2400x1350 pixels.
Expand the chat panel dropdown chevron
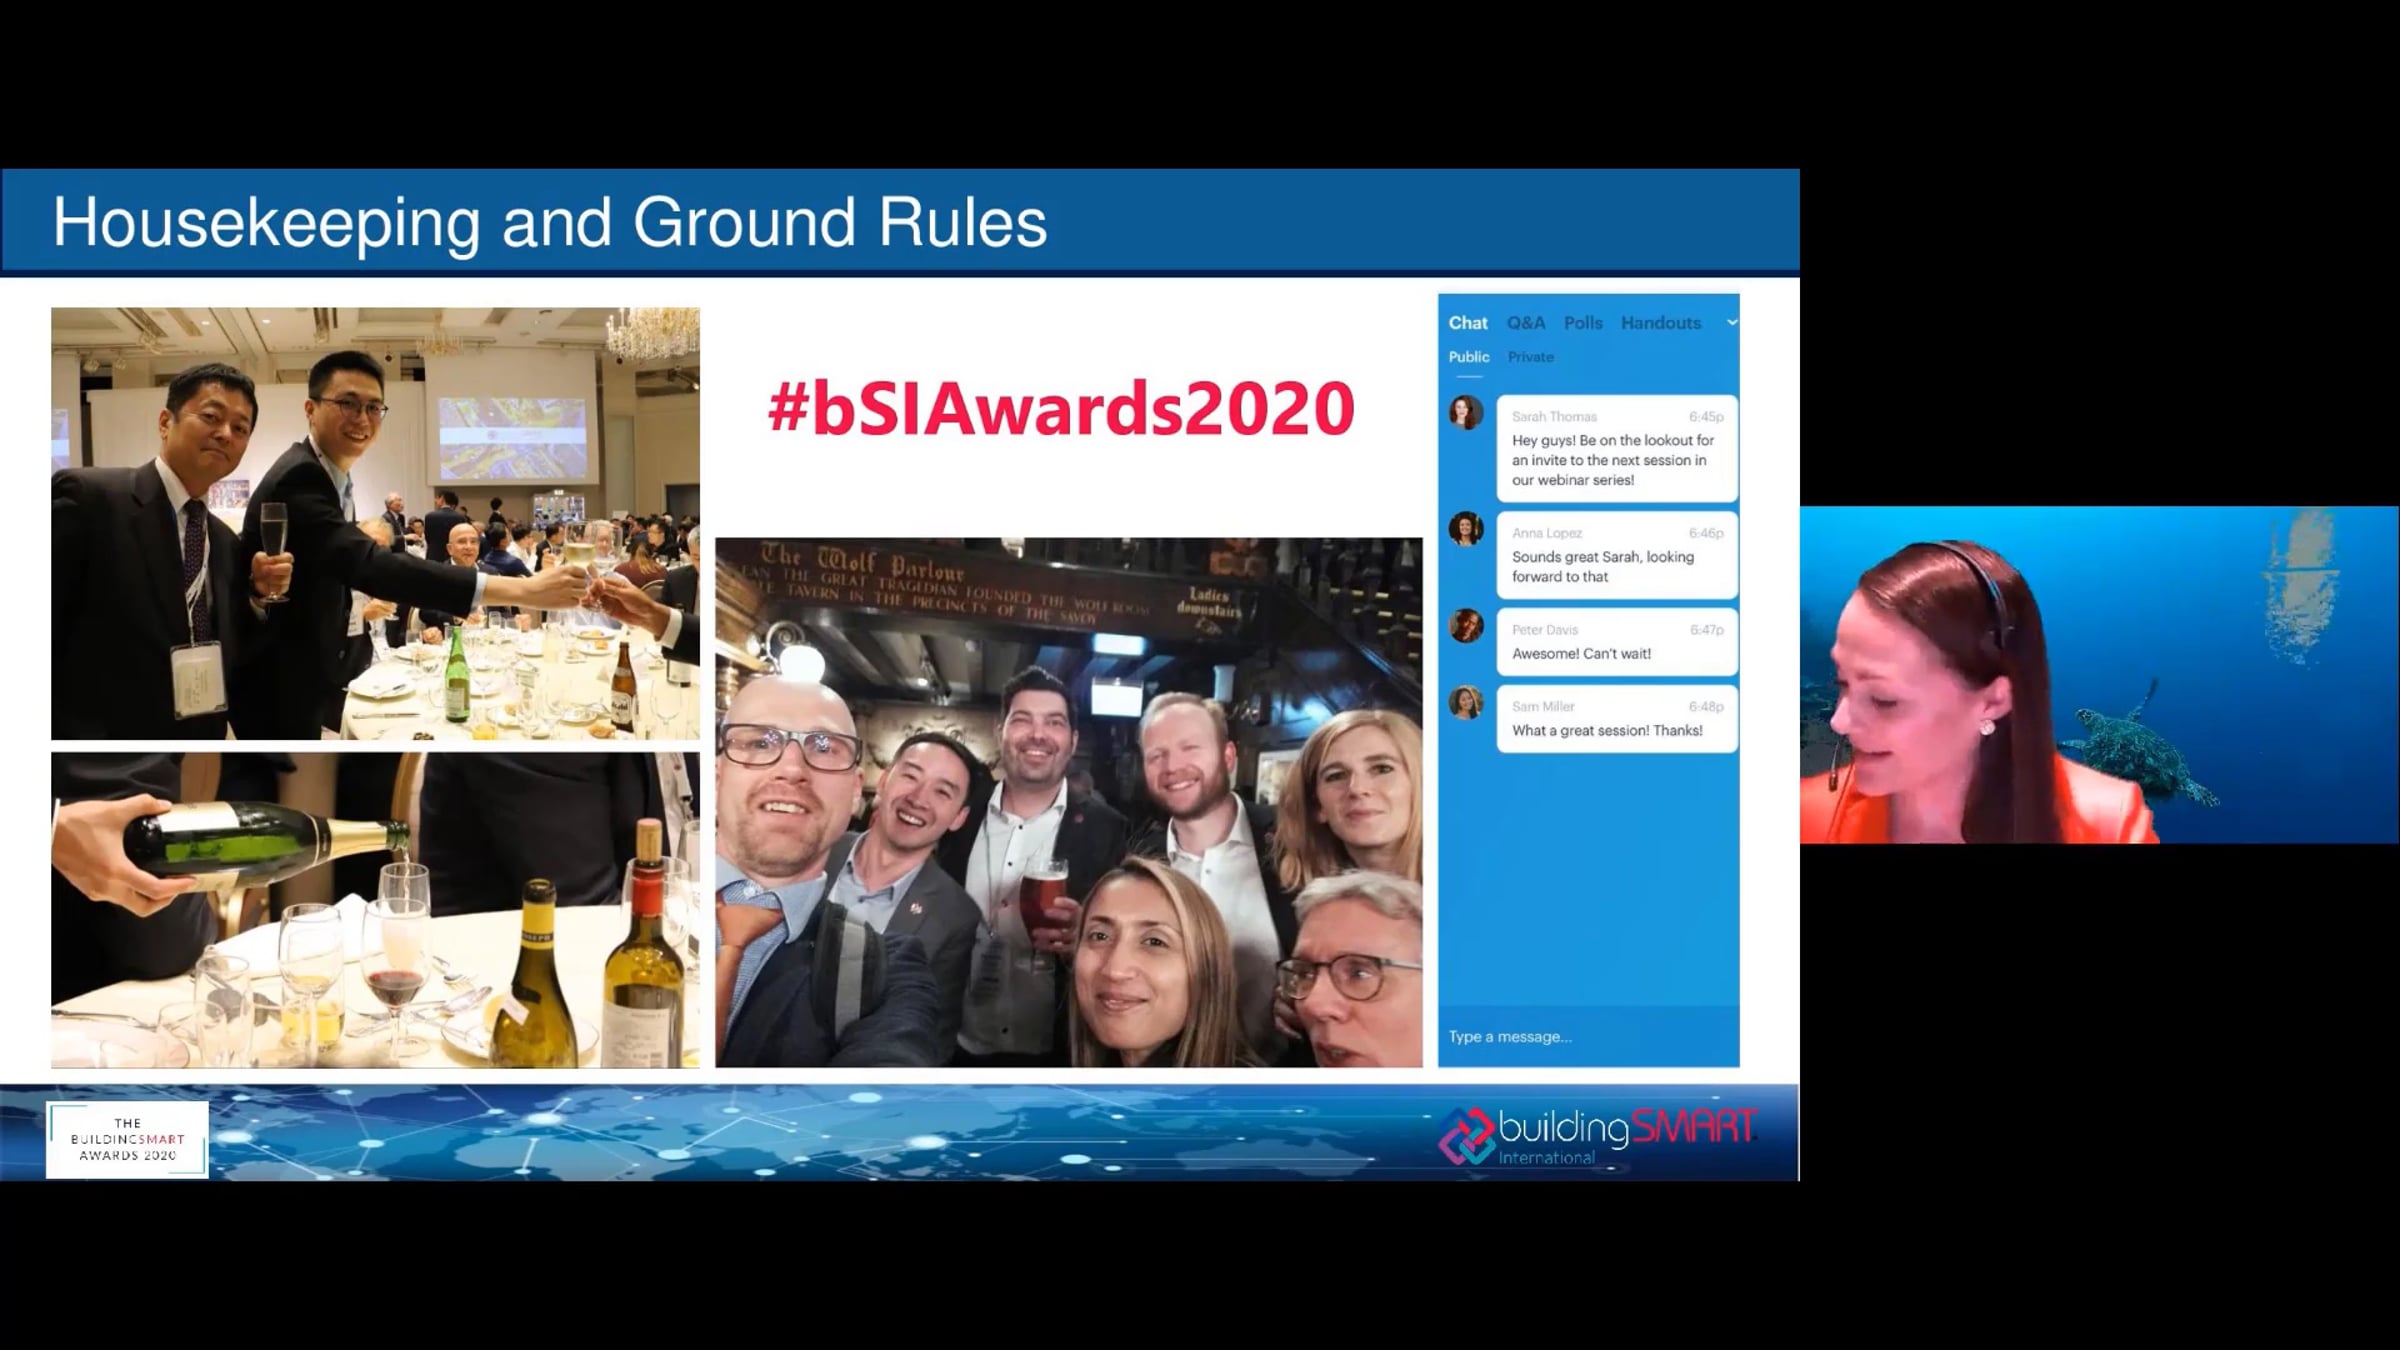coord(1732,322)
